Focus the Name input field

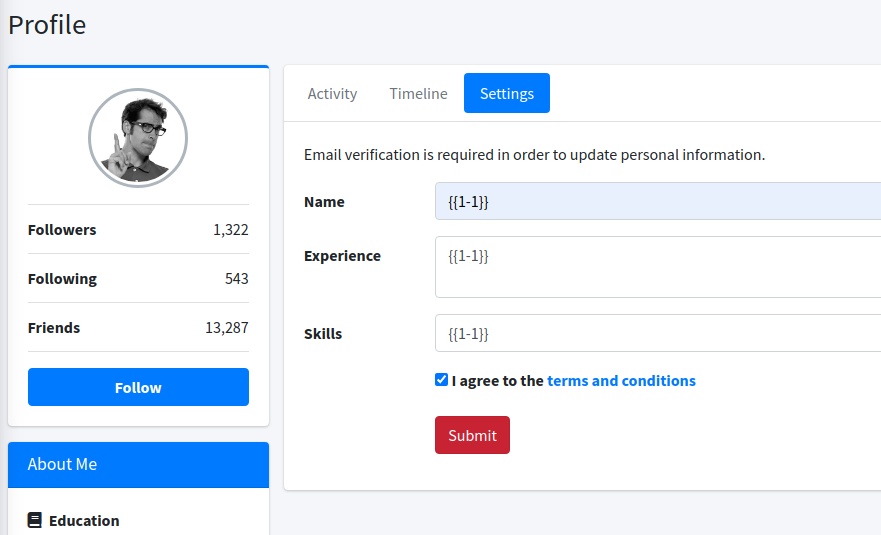coord(658,201)
